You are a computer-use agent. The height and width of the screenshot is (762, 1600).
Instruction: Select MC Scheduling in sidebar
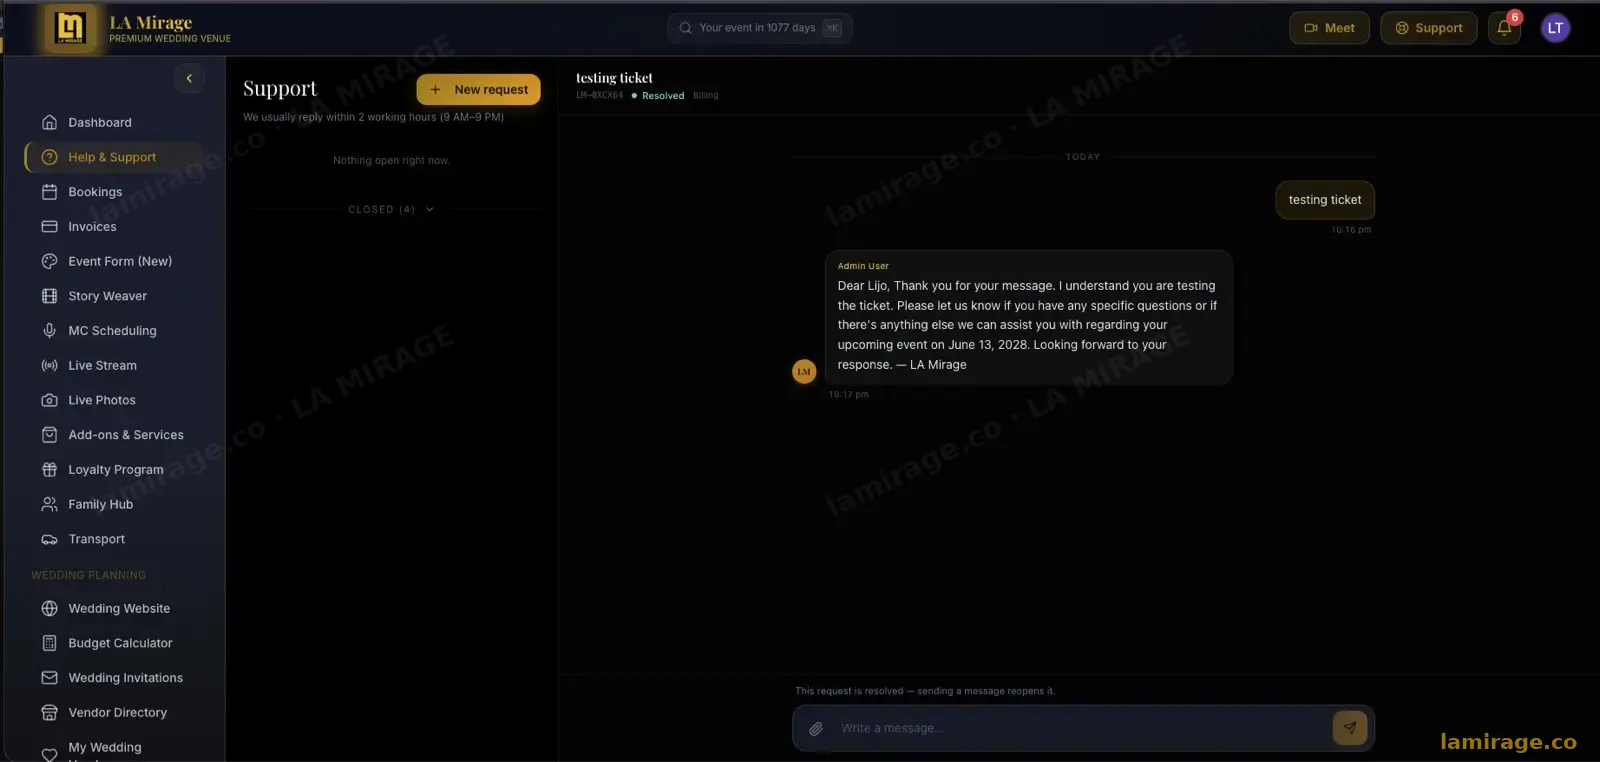point(115,331)
